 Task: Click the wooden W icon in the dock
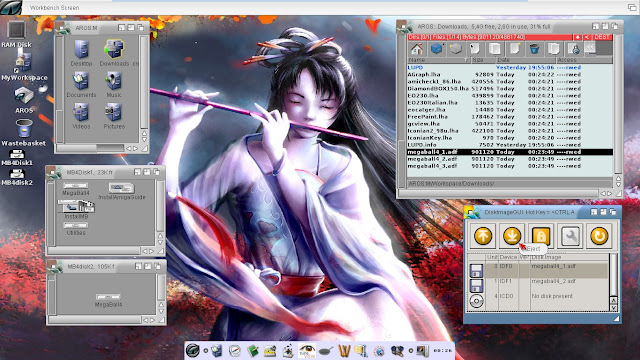[x=344, y=351]
